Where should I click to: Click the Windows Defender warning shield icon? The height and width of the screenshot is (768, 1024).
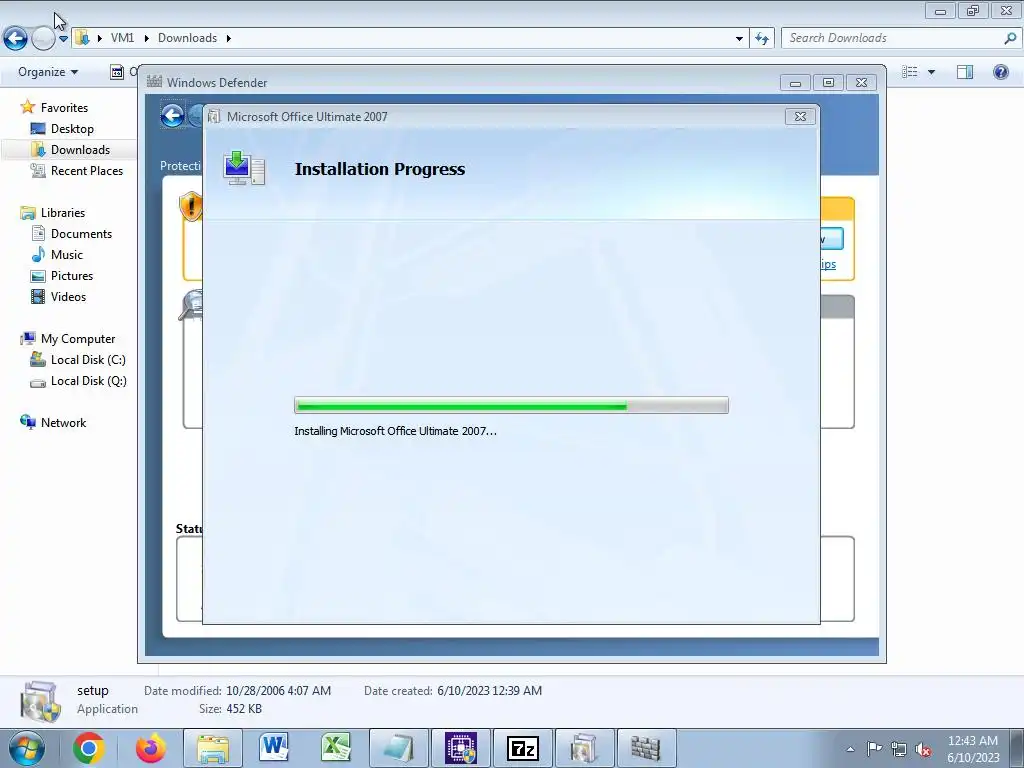point(190,206)
